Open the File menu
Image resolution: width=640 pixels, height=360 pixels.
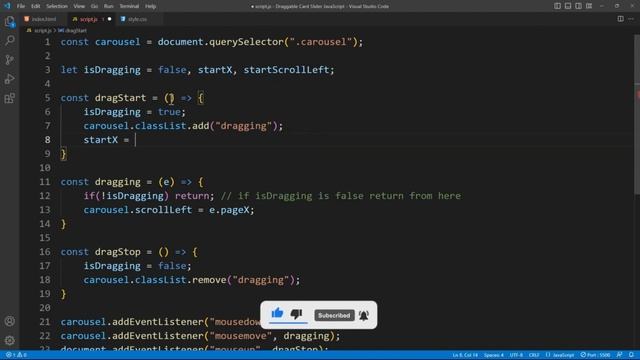[21, 6]
